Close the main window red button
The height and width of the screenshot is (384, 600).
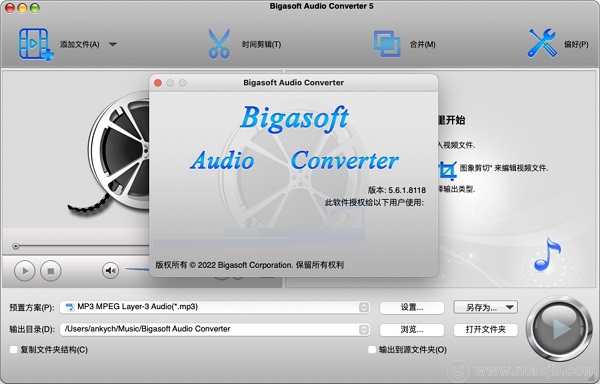pyautogui.click(x=10, y=8)
